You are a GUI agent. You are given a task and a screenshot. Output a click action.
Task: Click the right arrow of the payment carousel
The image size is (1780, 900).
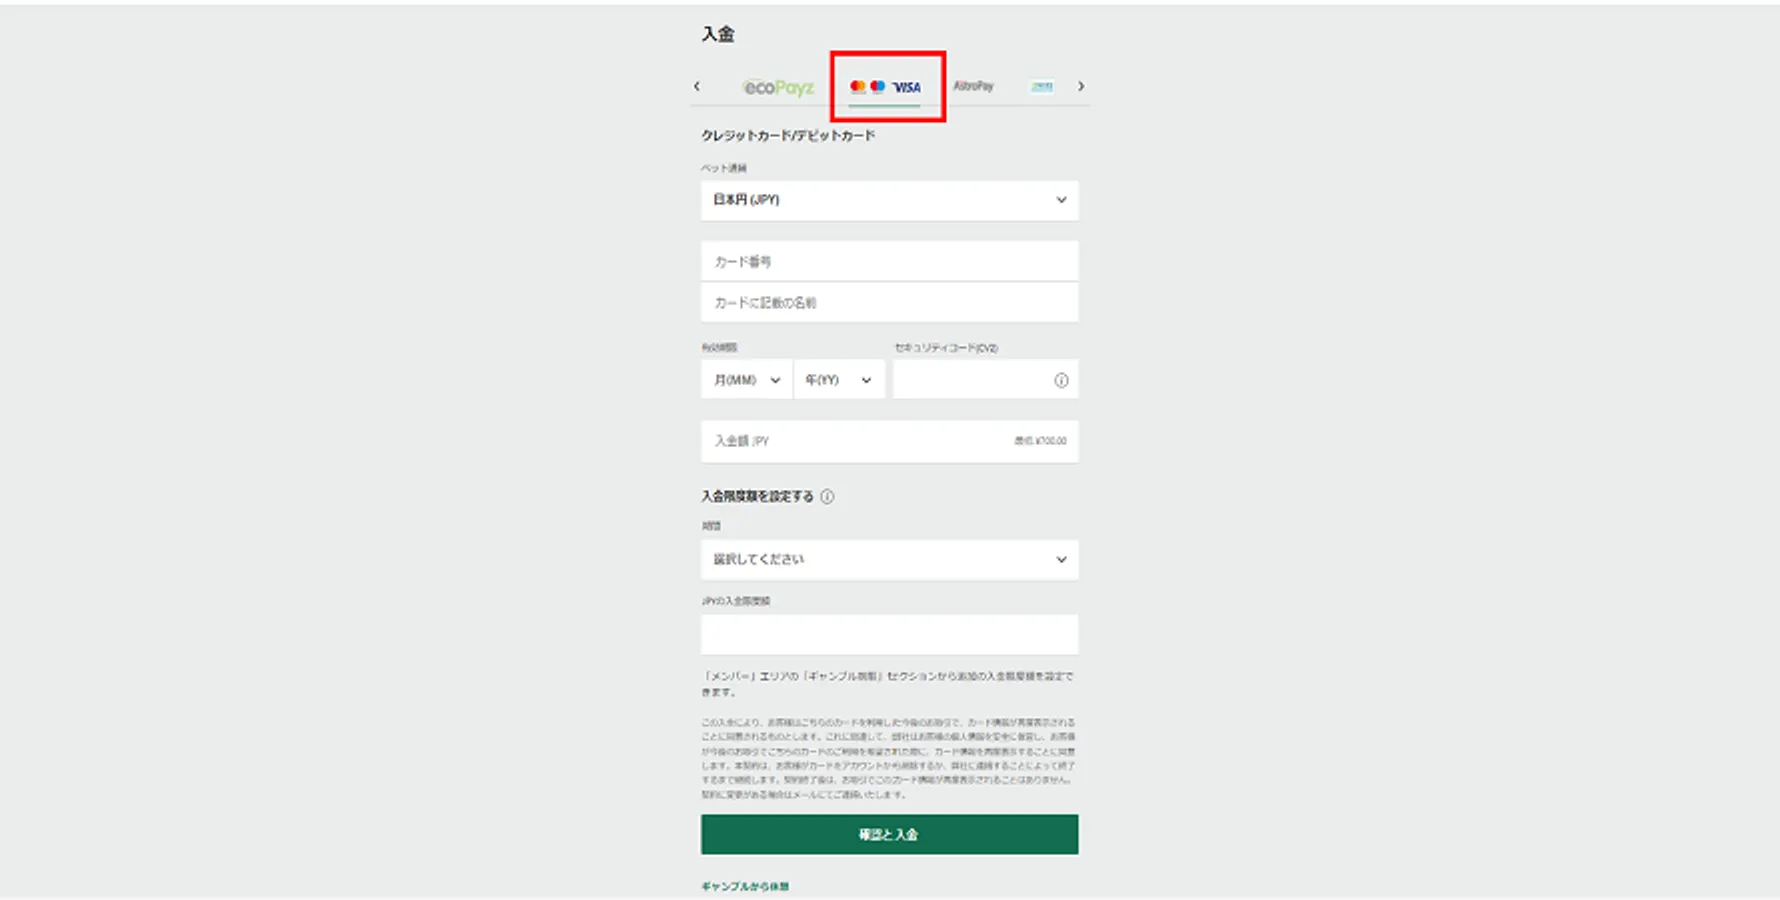[1081, 86]
